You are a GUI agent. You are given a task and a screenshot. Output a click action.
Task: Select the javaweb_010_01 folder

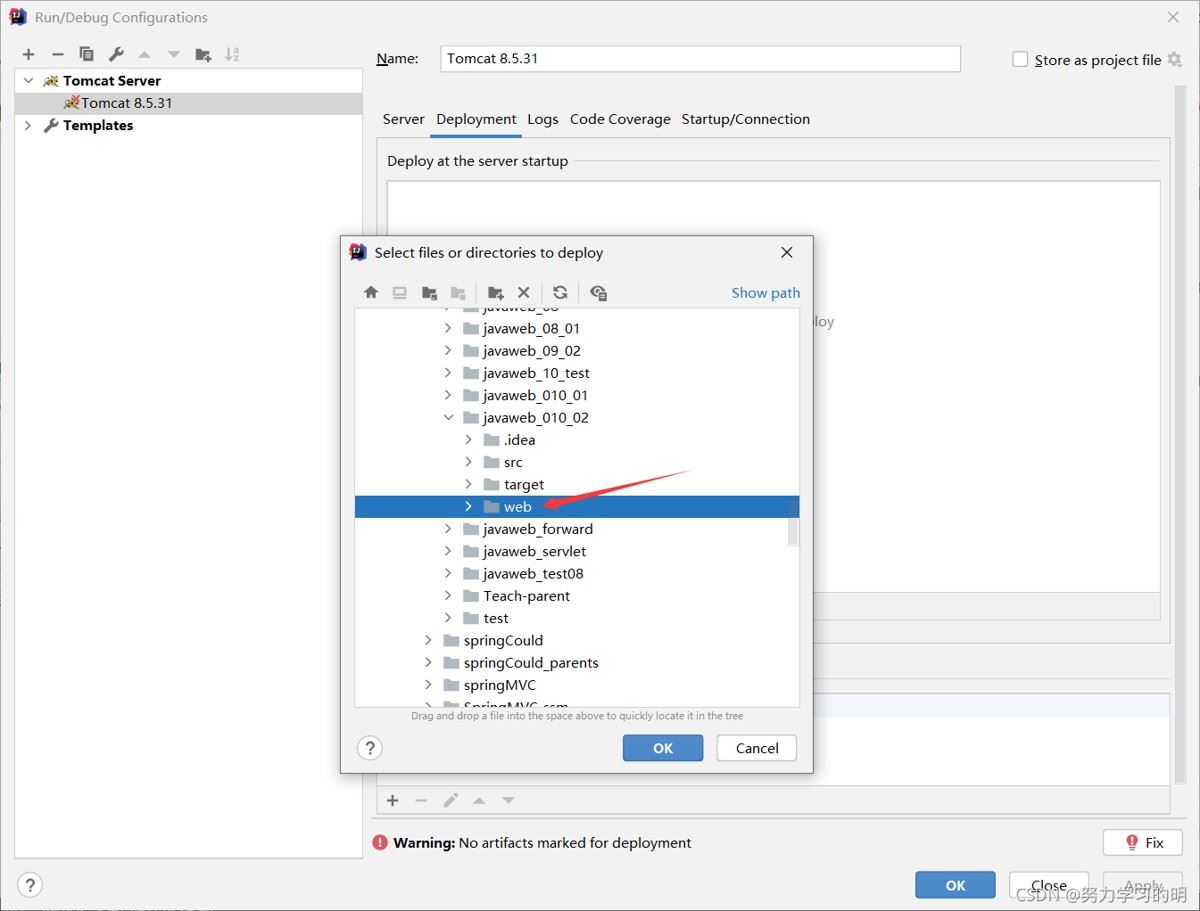[535, 395]
